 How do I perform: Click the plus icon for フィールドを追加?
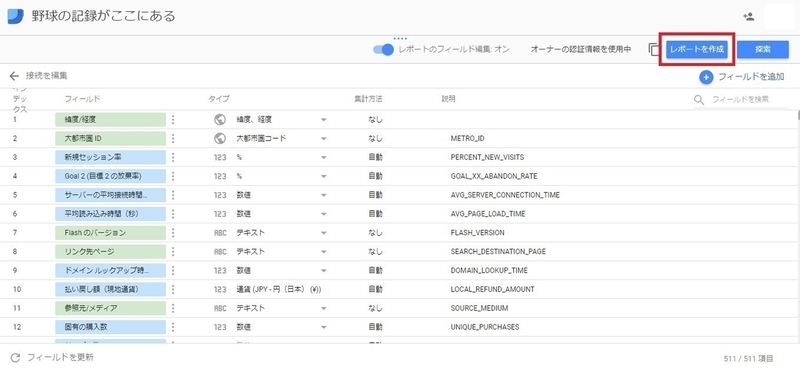[x=706, y=77]
